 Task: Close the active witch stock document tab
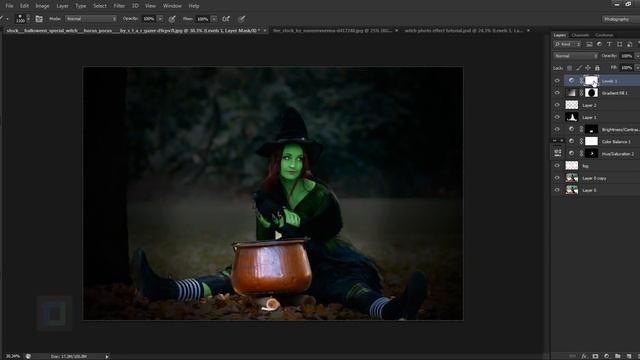click(264, 31)
